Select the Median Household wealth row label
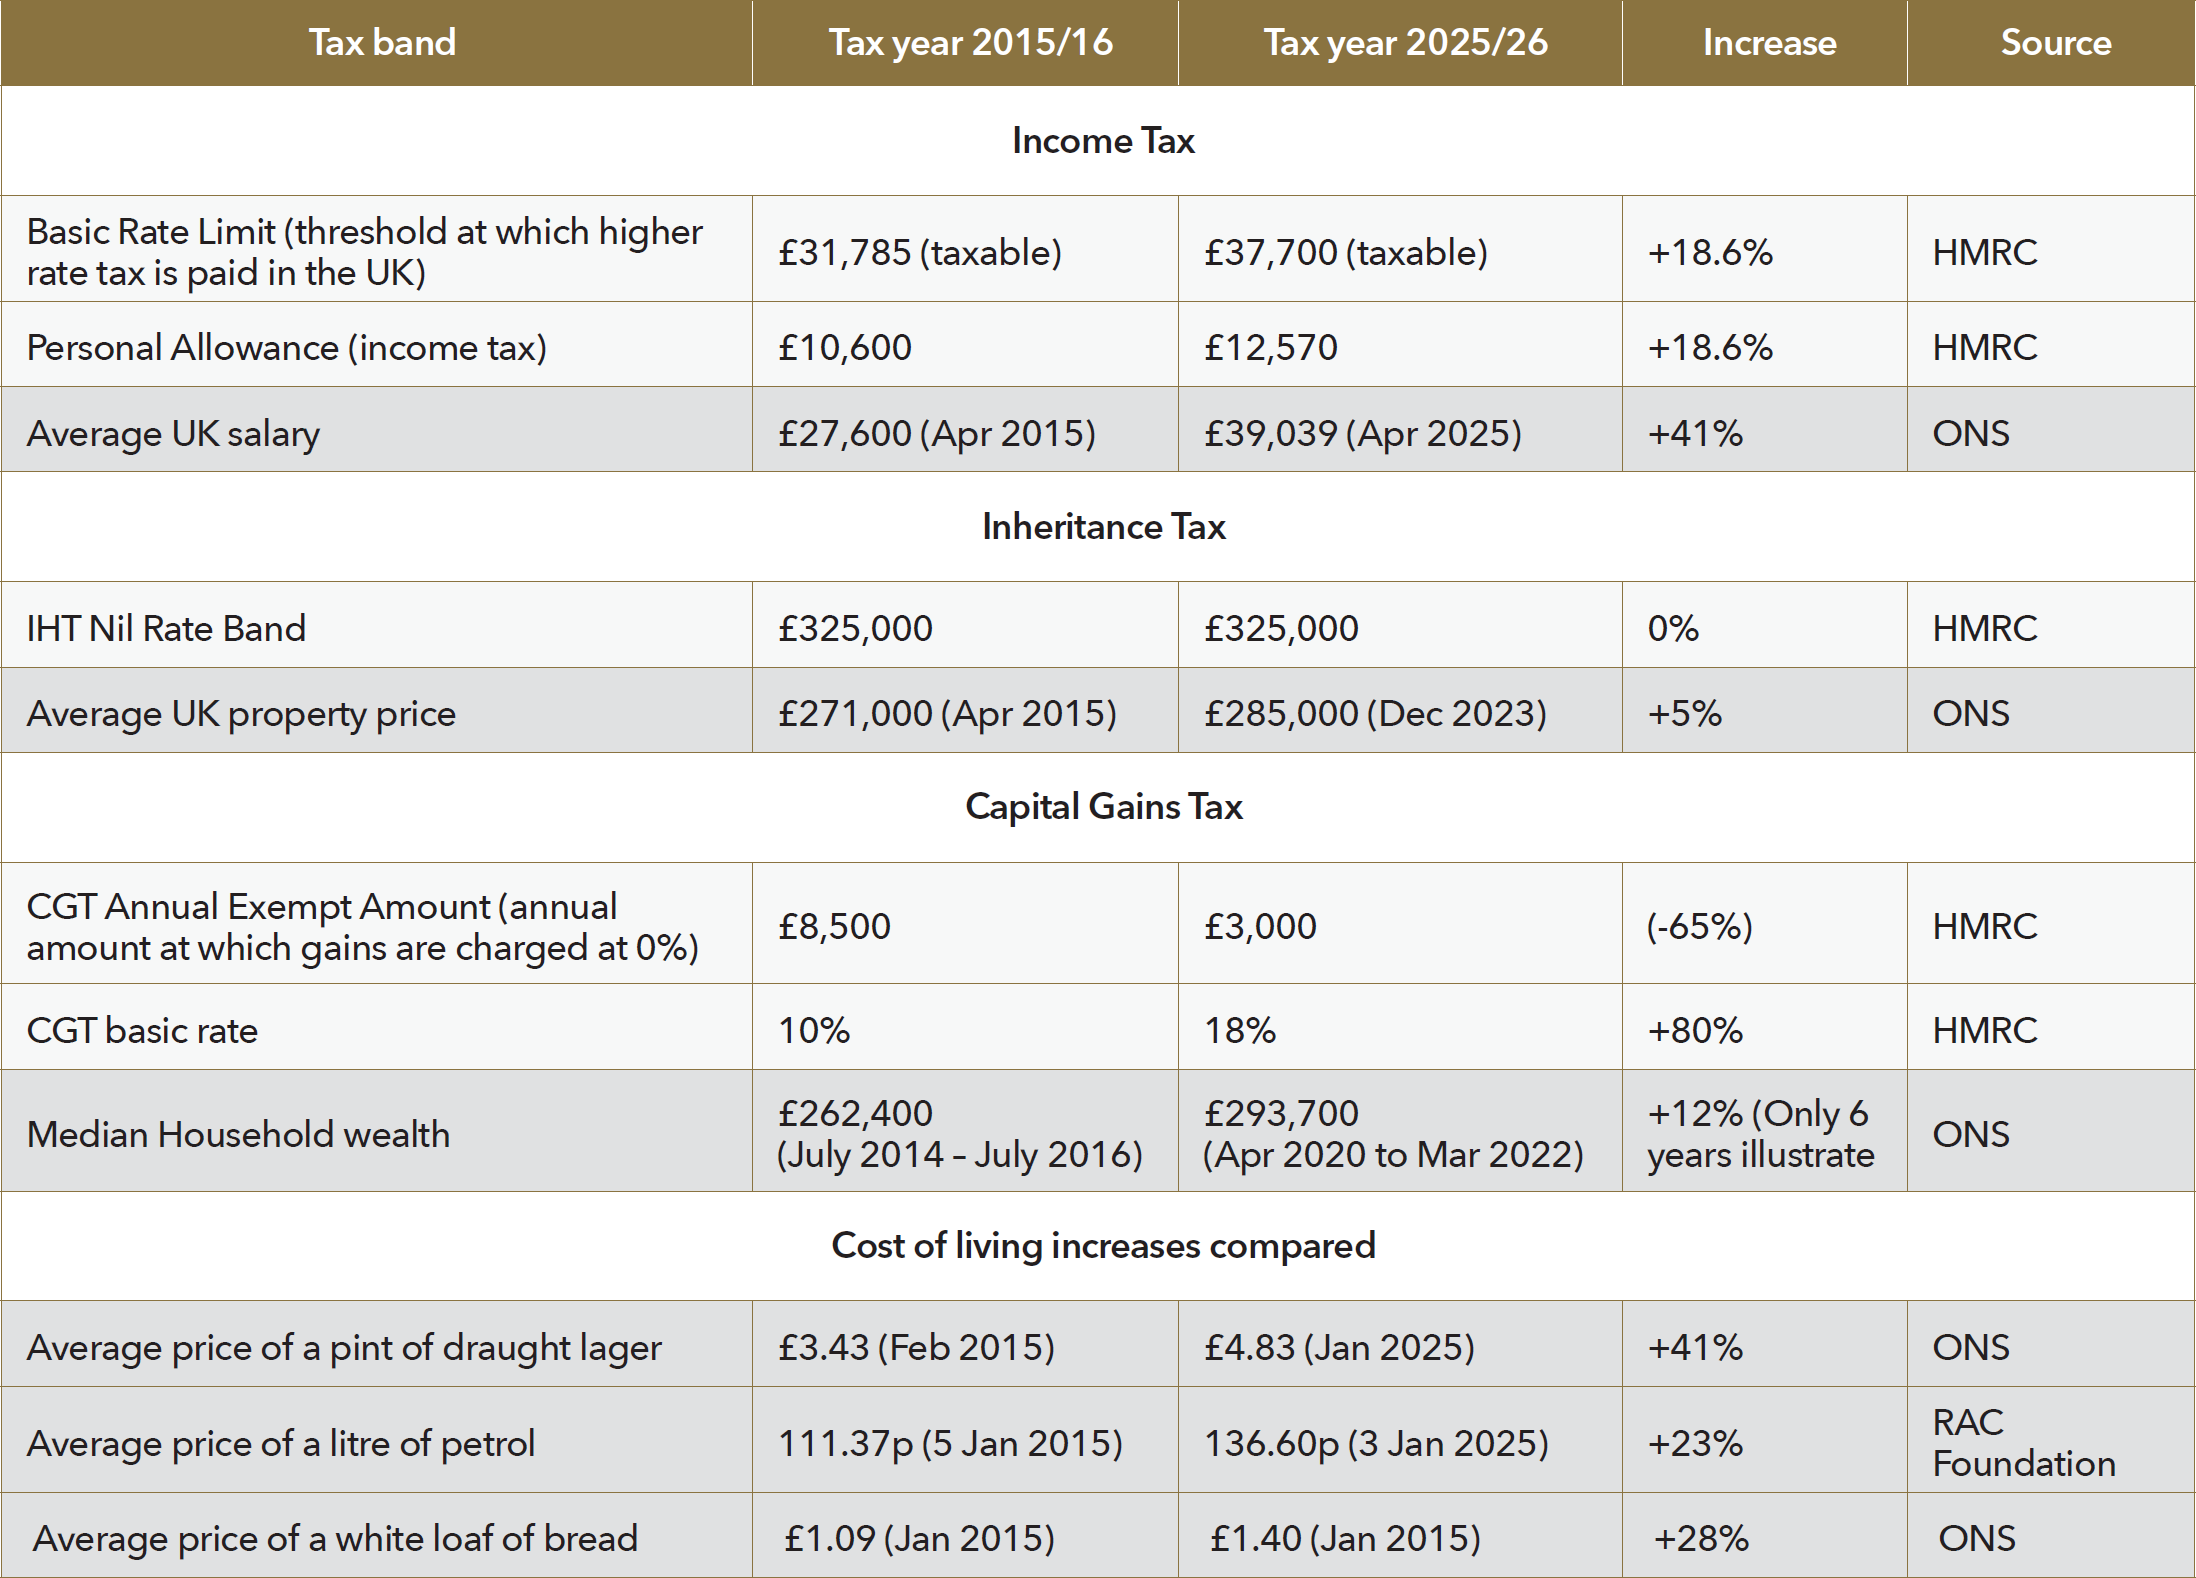 (x=238, y=1135)
